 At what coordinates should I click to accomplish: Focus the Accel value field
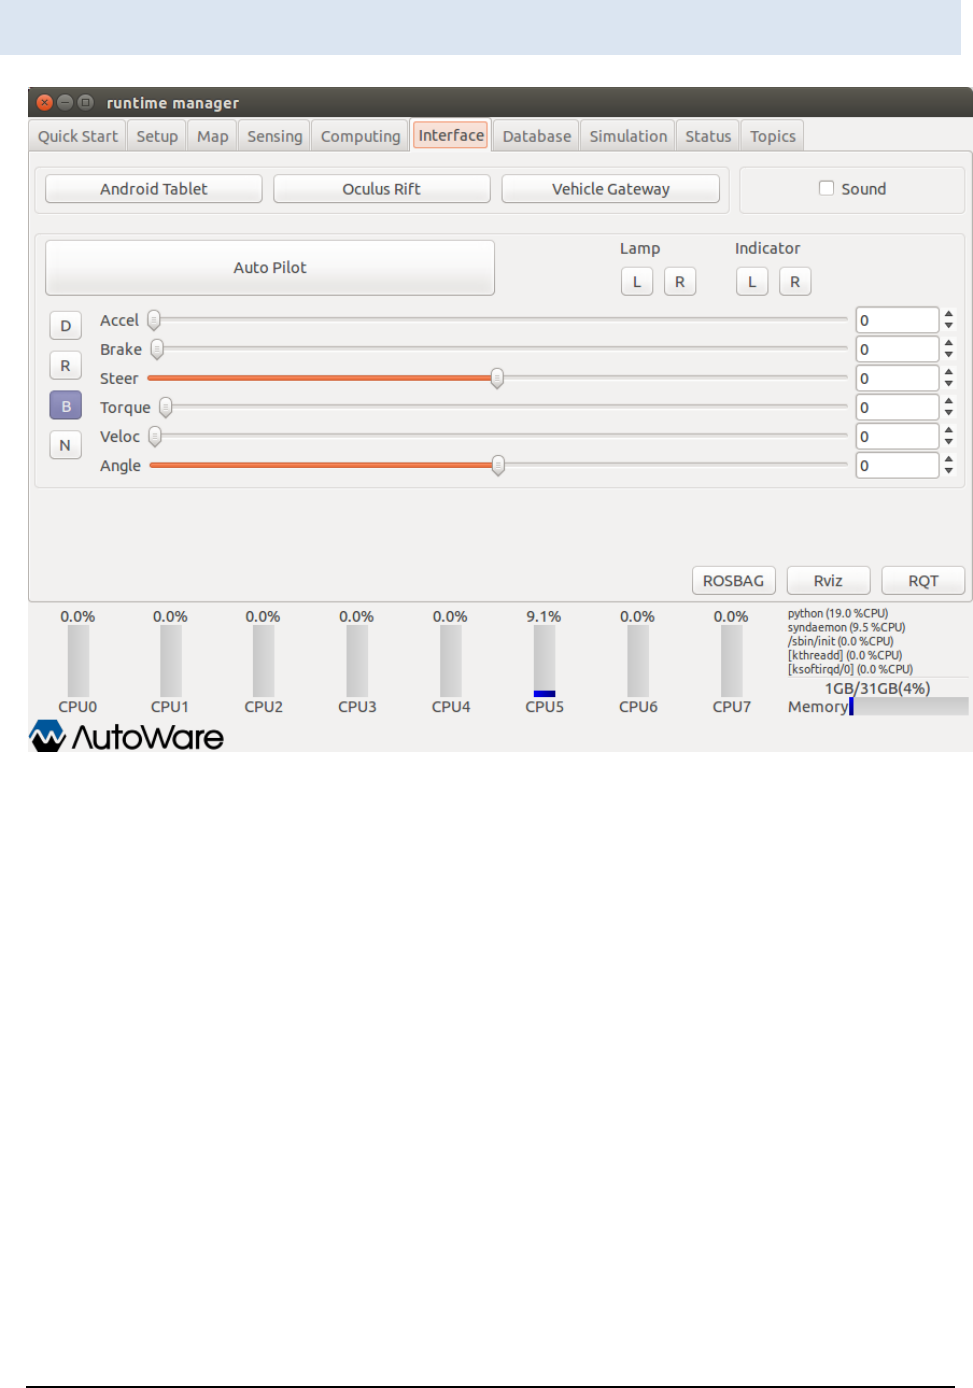(x=897, y=320)
